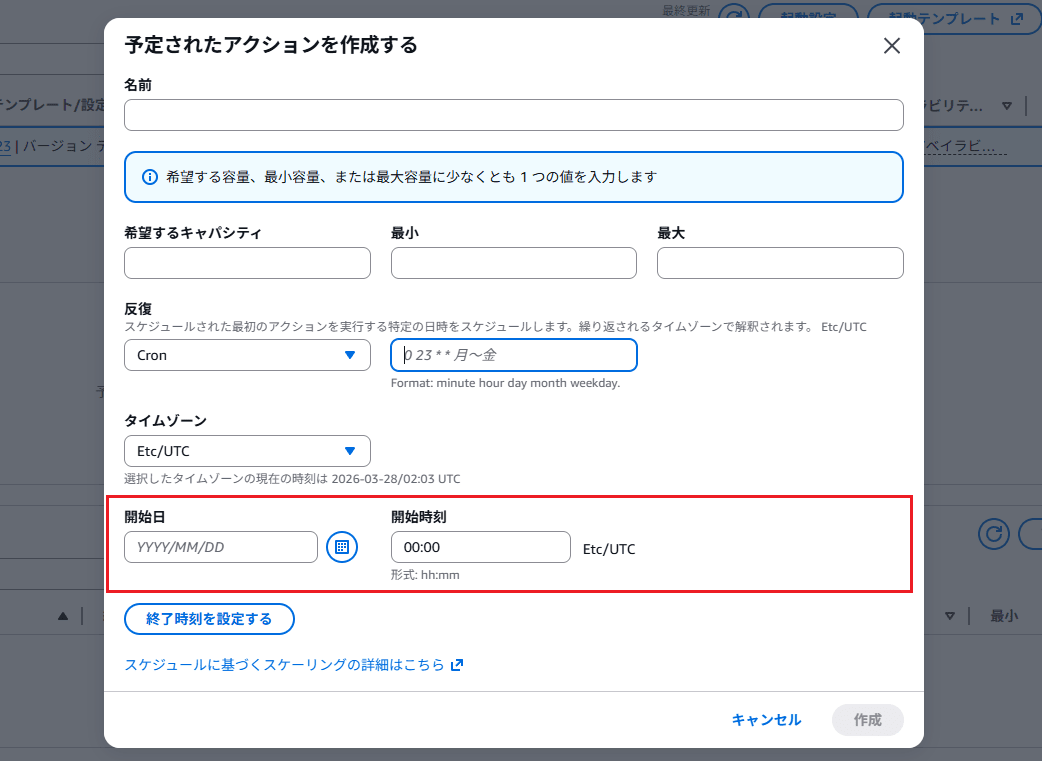The height and width of the screenshot is (761, 1042).
Task: Click the 名前 name input field
Action: (514, 115)
